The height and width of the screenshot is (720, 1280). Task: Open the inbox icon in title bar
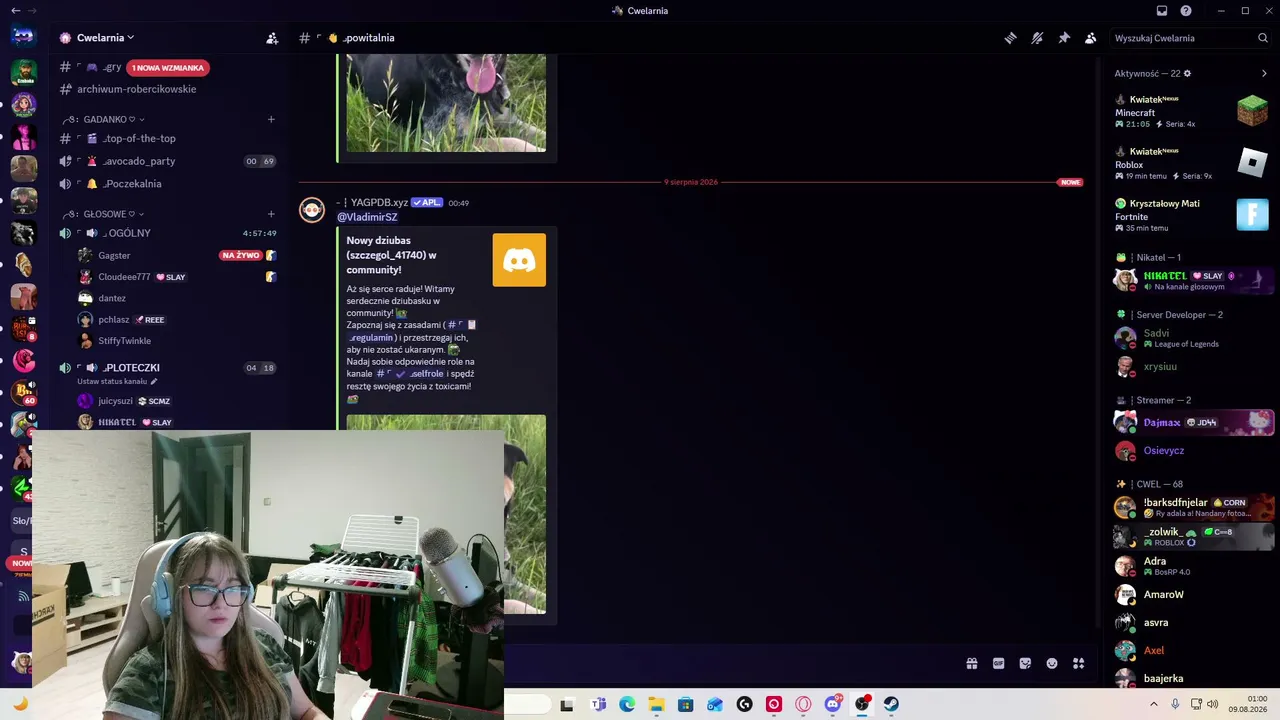click(x=1162, y=11)
